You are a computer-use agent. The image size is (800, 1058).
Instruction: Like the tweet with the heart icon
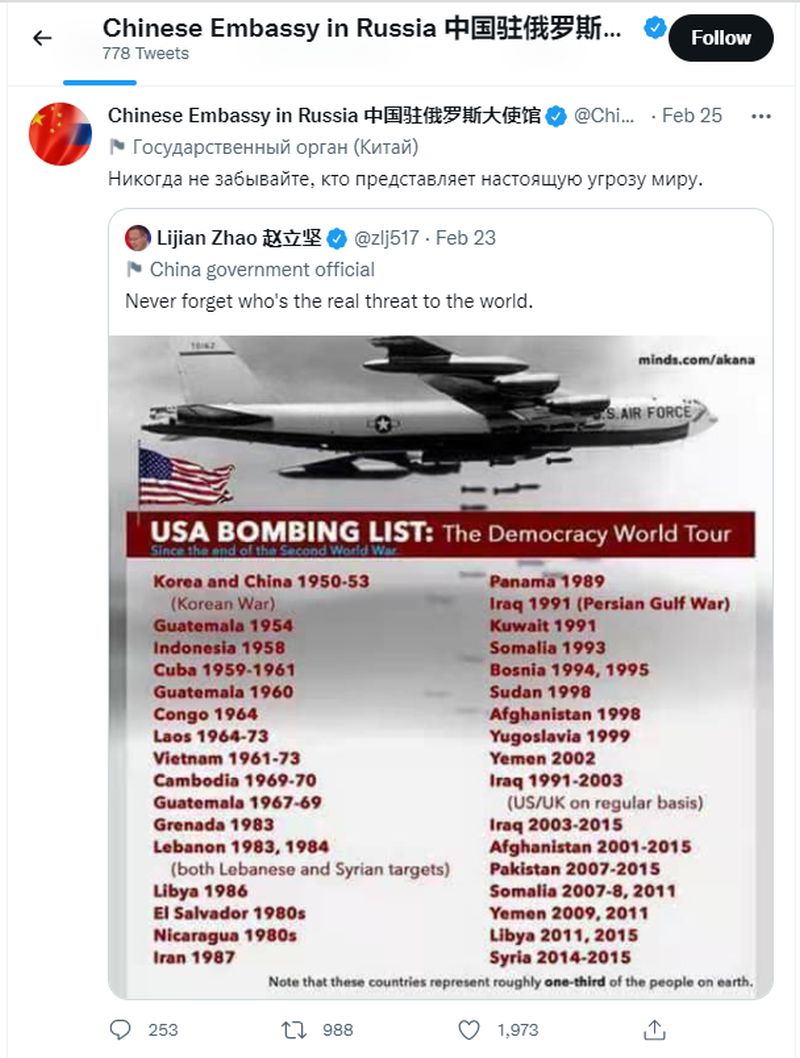(469, 1030)
